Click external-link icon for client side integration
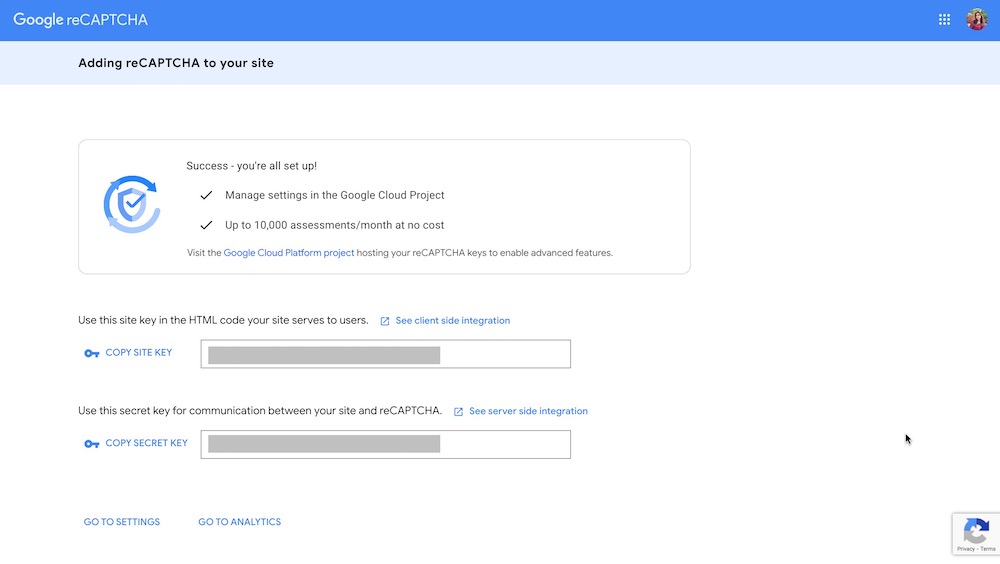 click(385, 321)
